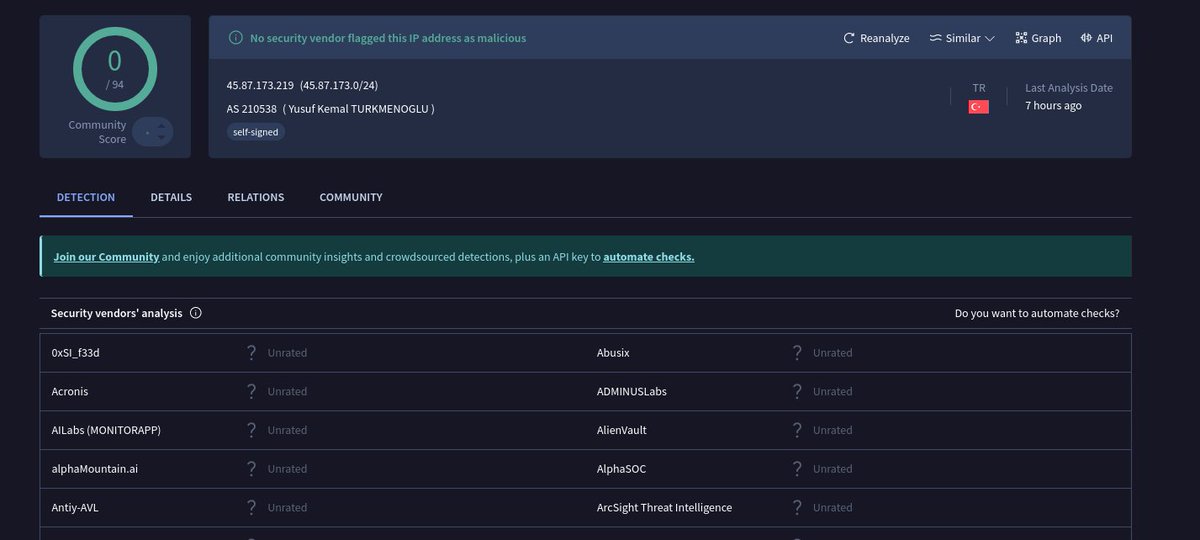
Task: Click 'Do you want to automate checks?' link
Action: [1037, 313]
